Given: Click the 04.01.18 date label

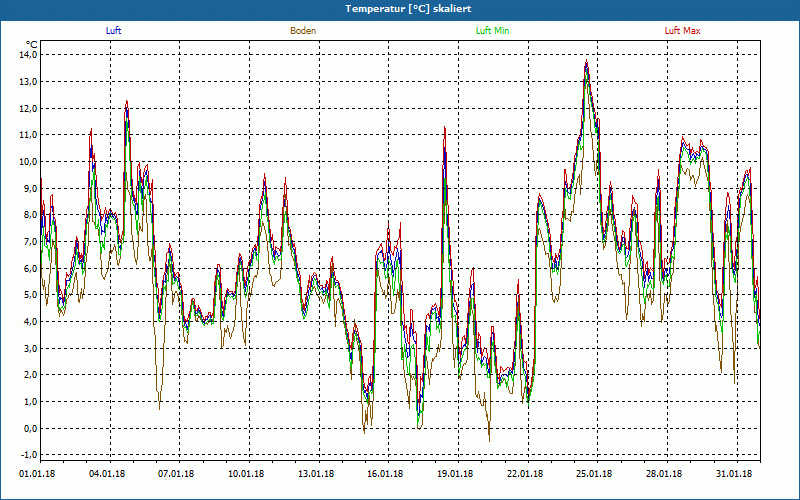Looking at the screenshot, I should (107, 474).
